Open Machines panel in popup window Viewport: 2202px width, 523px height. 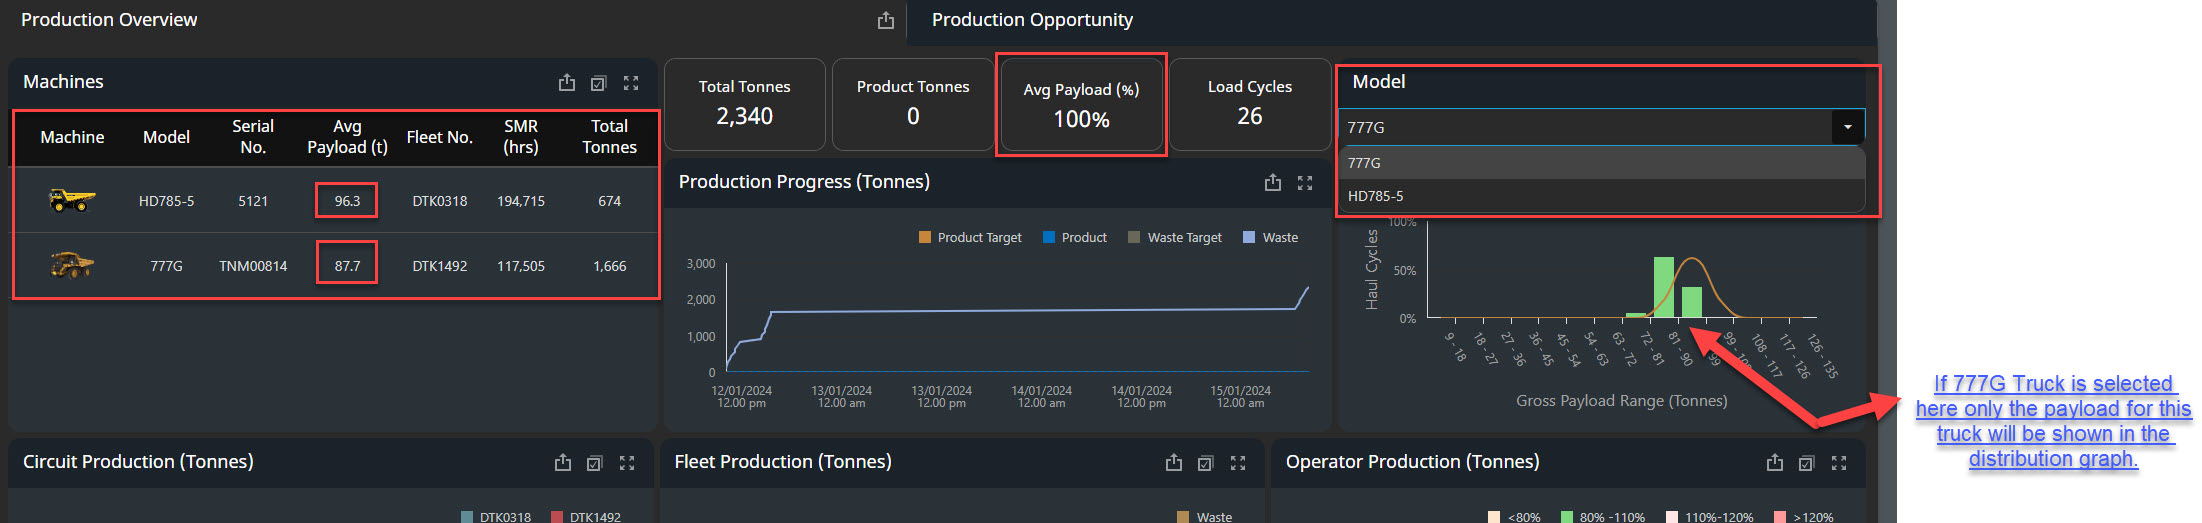click(x=599, y=83)
